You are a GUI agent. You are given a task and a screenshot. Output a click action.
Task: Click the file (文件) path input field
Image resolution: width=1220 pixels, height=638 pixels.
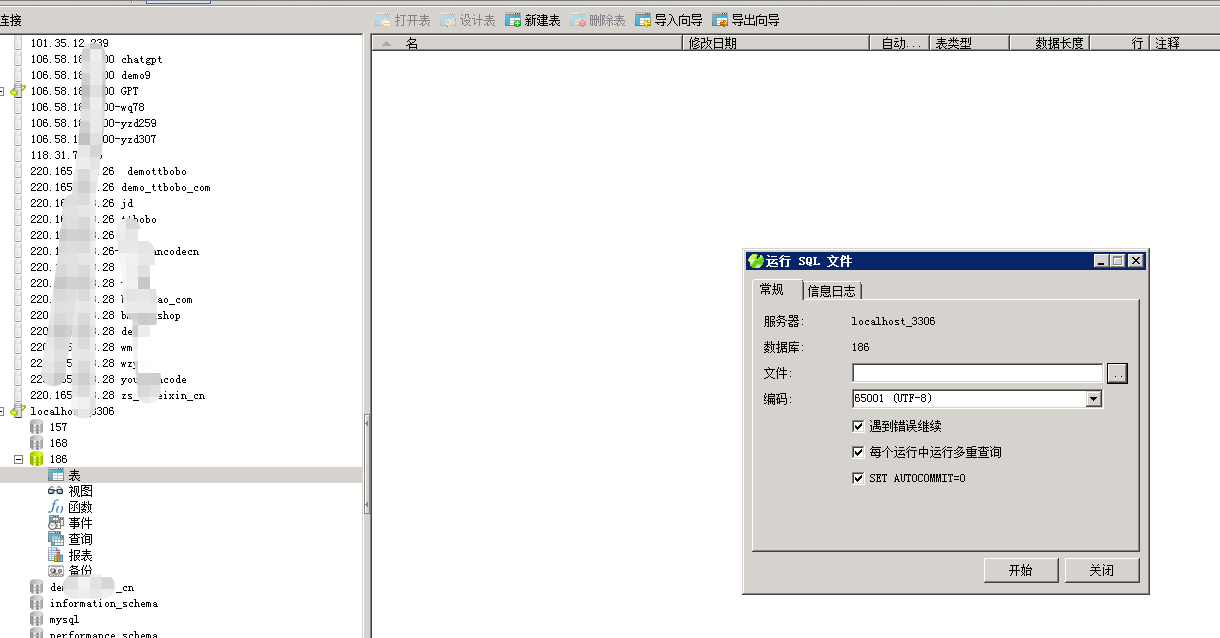(x=976, y=373)
